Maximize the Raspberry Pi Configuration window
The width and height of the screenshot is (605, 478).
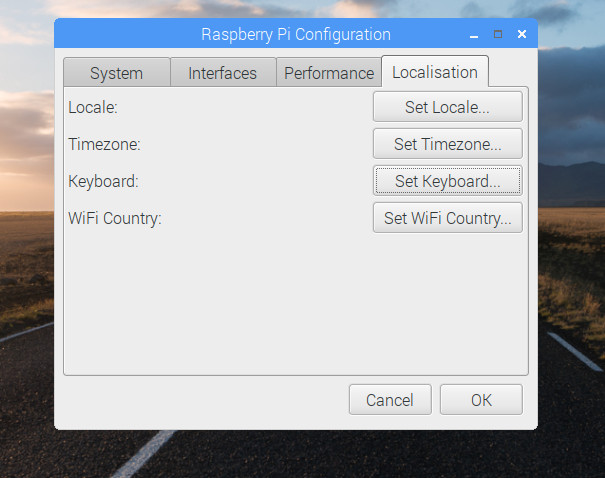498,34
